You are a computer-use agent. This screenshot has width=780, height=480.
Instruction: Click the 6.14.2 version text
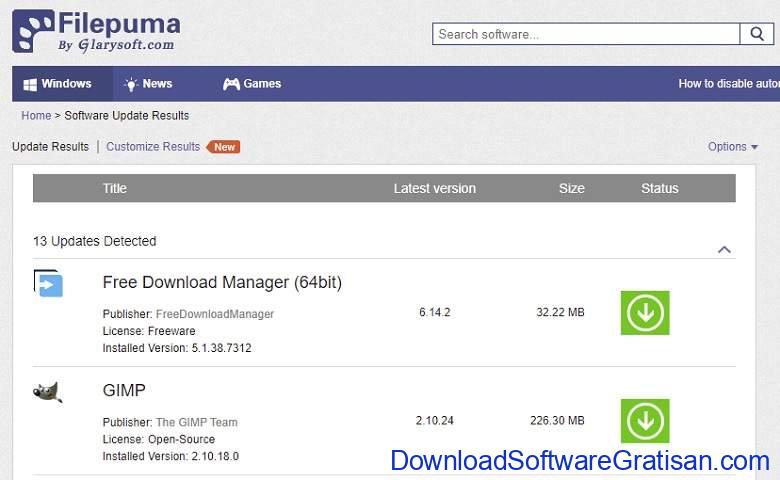tap(434, 312)
